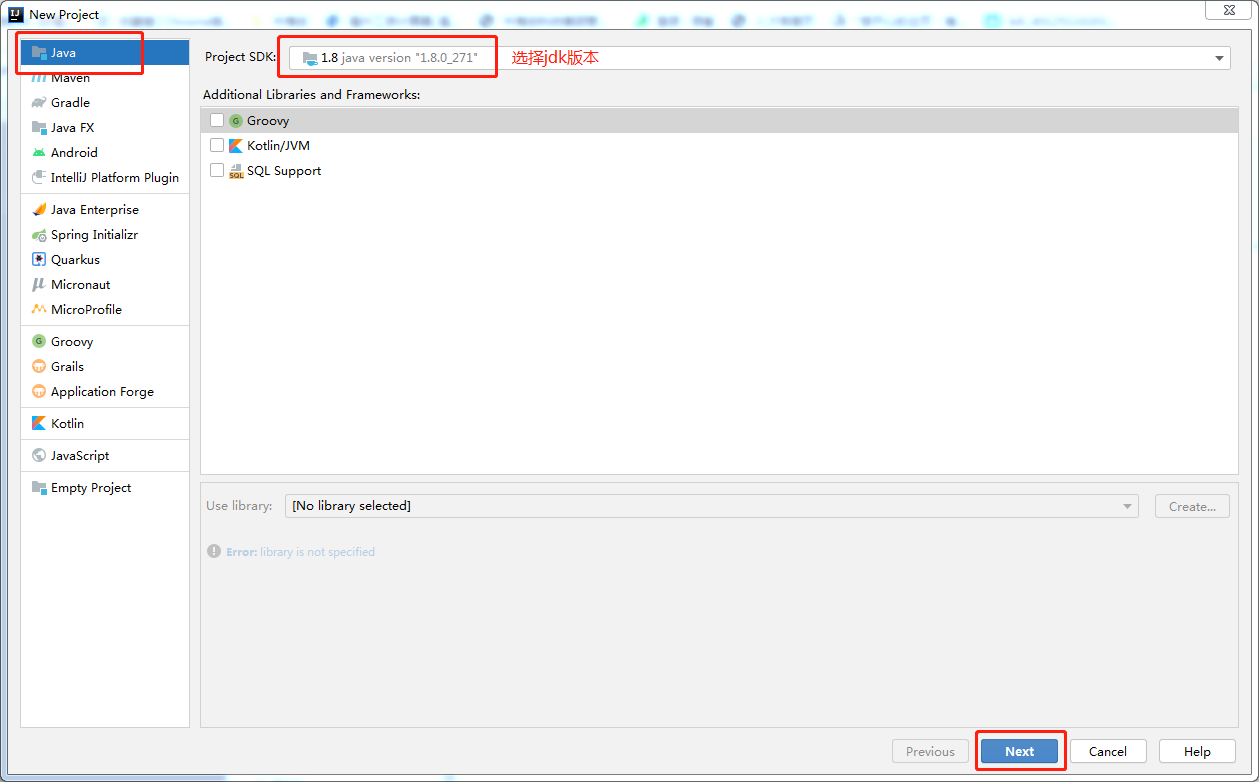Click the Quarkus icon
Viewport: 1259px width, 782px height.
click(39, 260)
